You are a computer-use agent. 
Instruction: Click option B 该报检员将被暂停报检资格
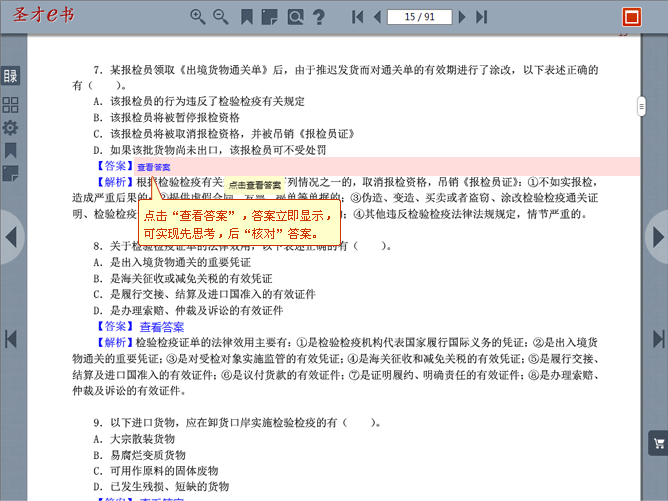(x=166, y=118)
